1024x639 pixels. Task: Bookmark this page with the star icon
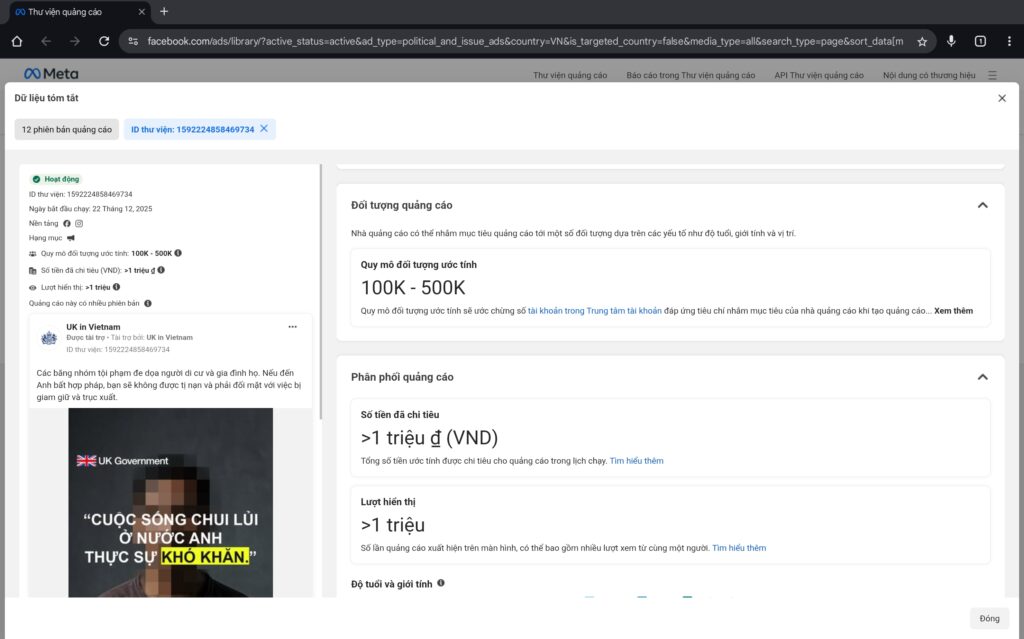[x=922, y=41]
